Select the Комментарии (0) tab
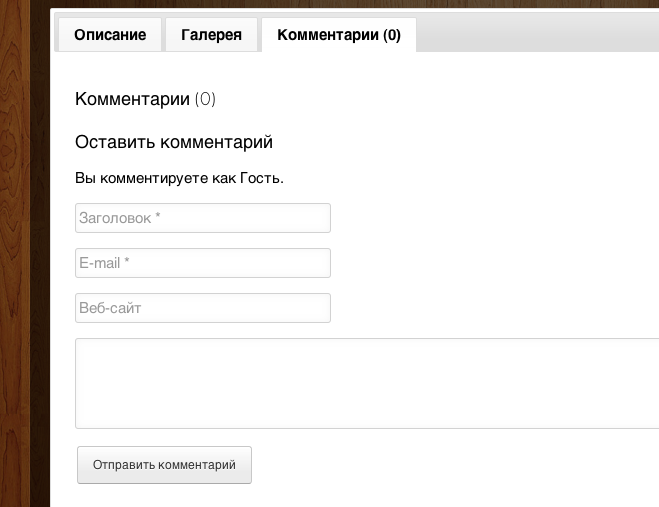 (338, 35)
